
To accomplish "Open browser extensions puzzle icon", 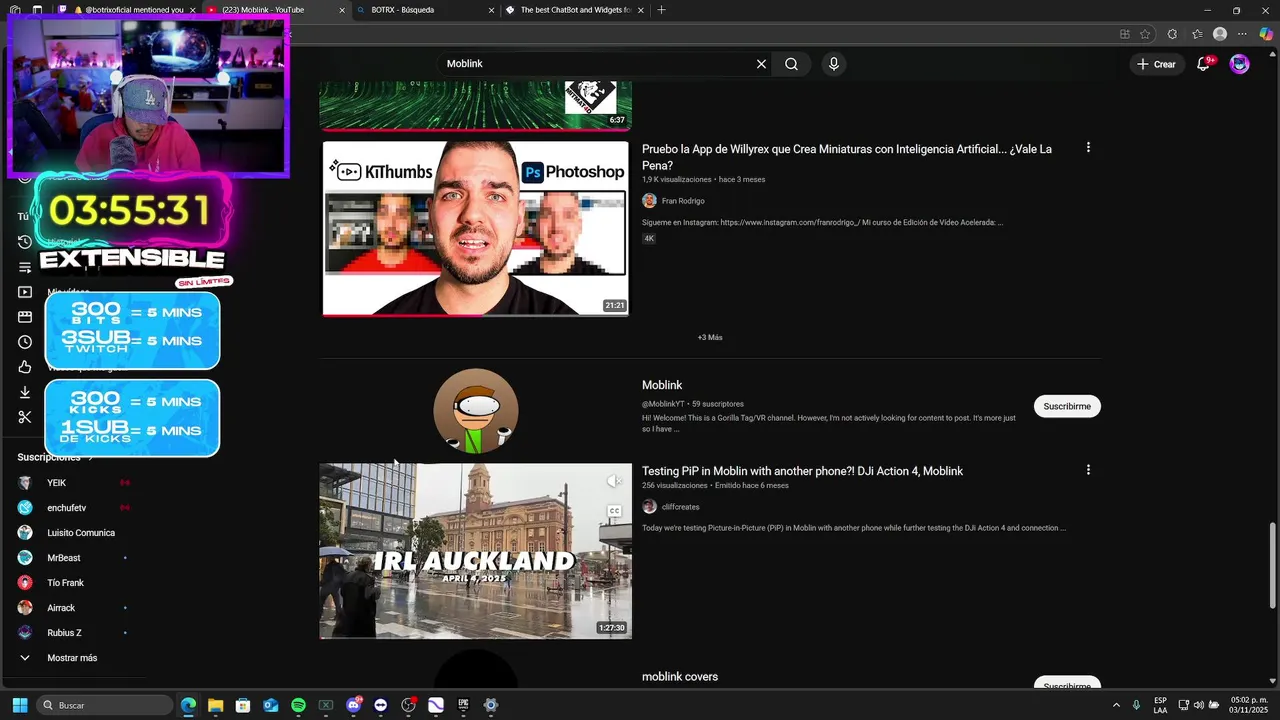I will coord(1173,34).
